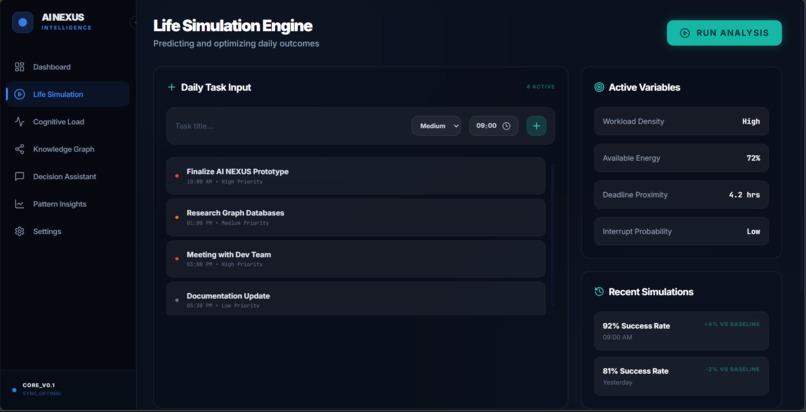Click the Yesterday timestamp text
This screenshot has height=412, width=806.
[617, 383]
